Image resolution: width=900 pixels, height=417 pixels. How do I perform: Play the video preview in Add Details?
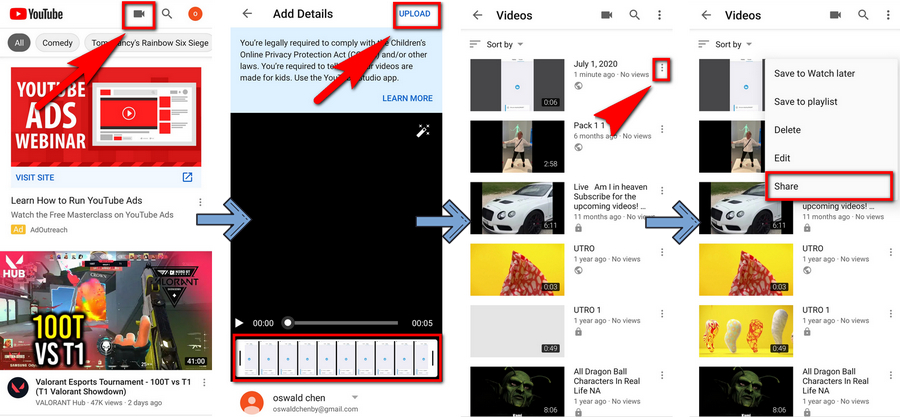pos(239,323)
